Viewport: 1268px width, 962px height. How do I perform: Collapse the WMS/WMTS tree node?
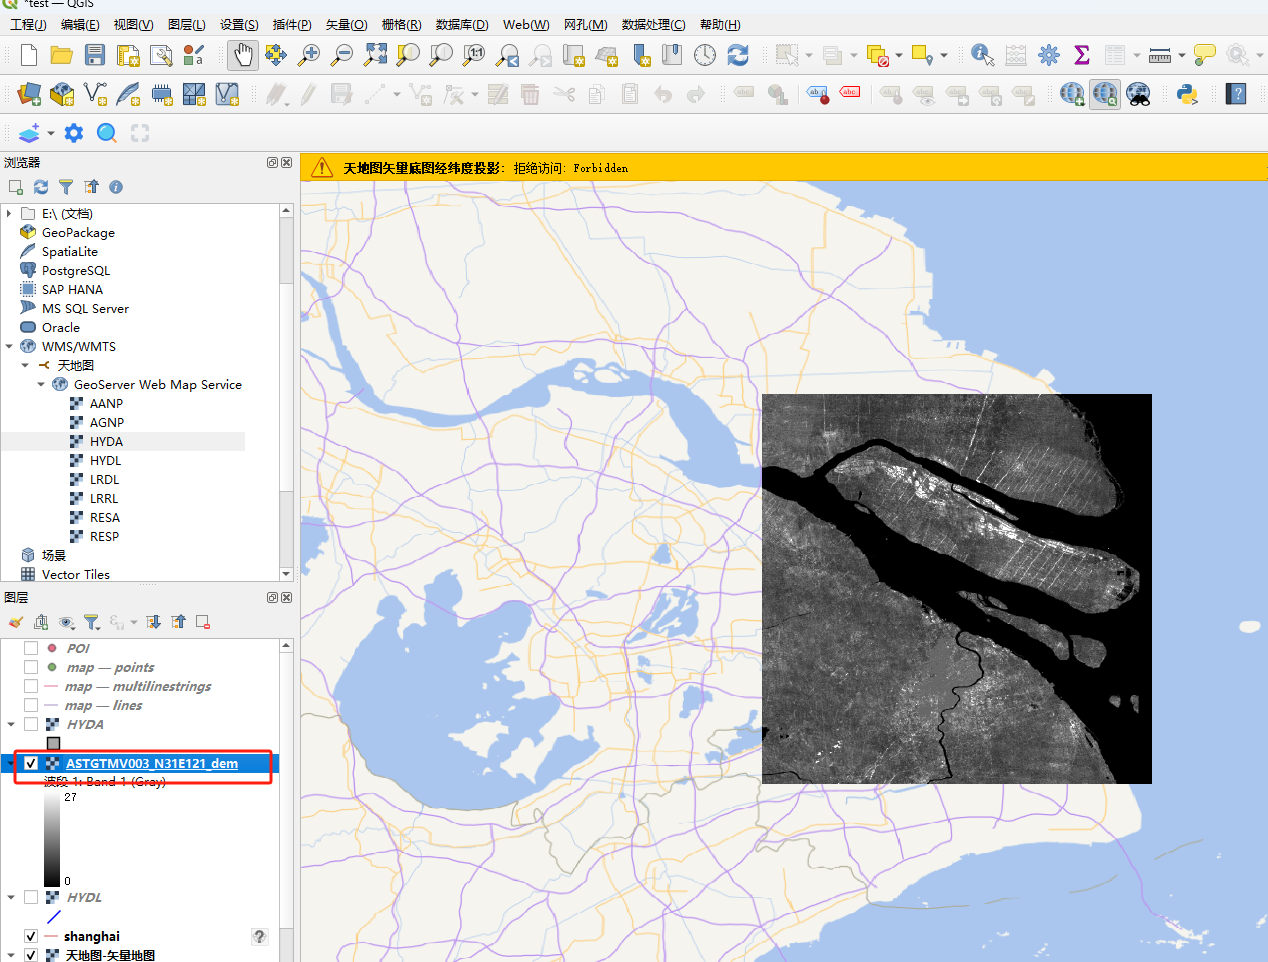(9, 347)
